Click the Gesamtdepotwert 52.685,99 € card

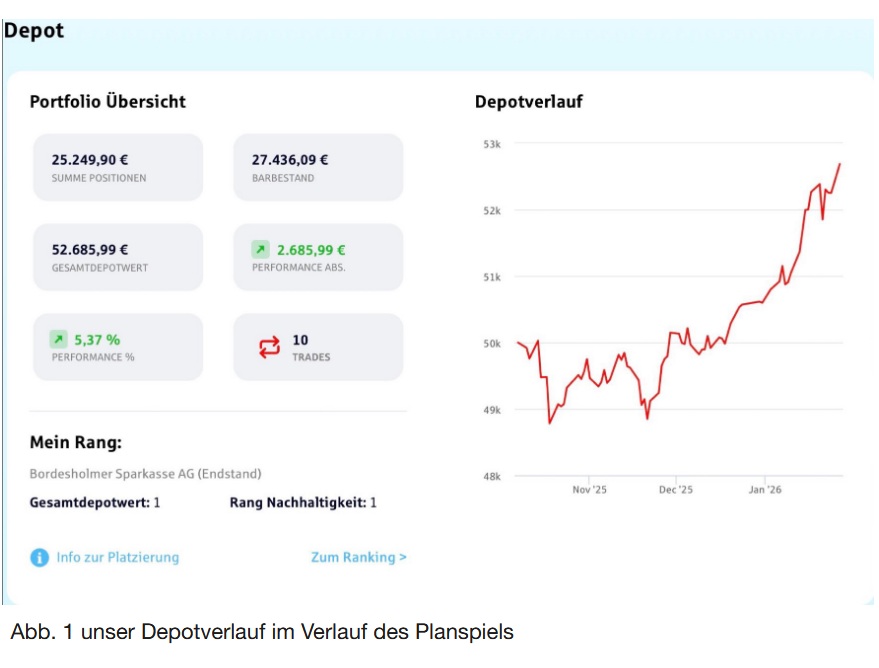118,257
